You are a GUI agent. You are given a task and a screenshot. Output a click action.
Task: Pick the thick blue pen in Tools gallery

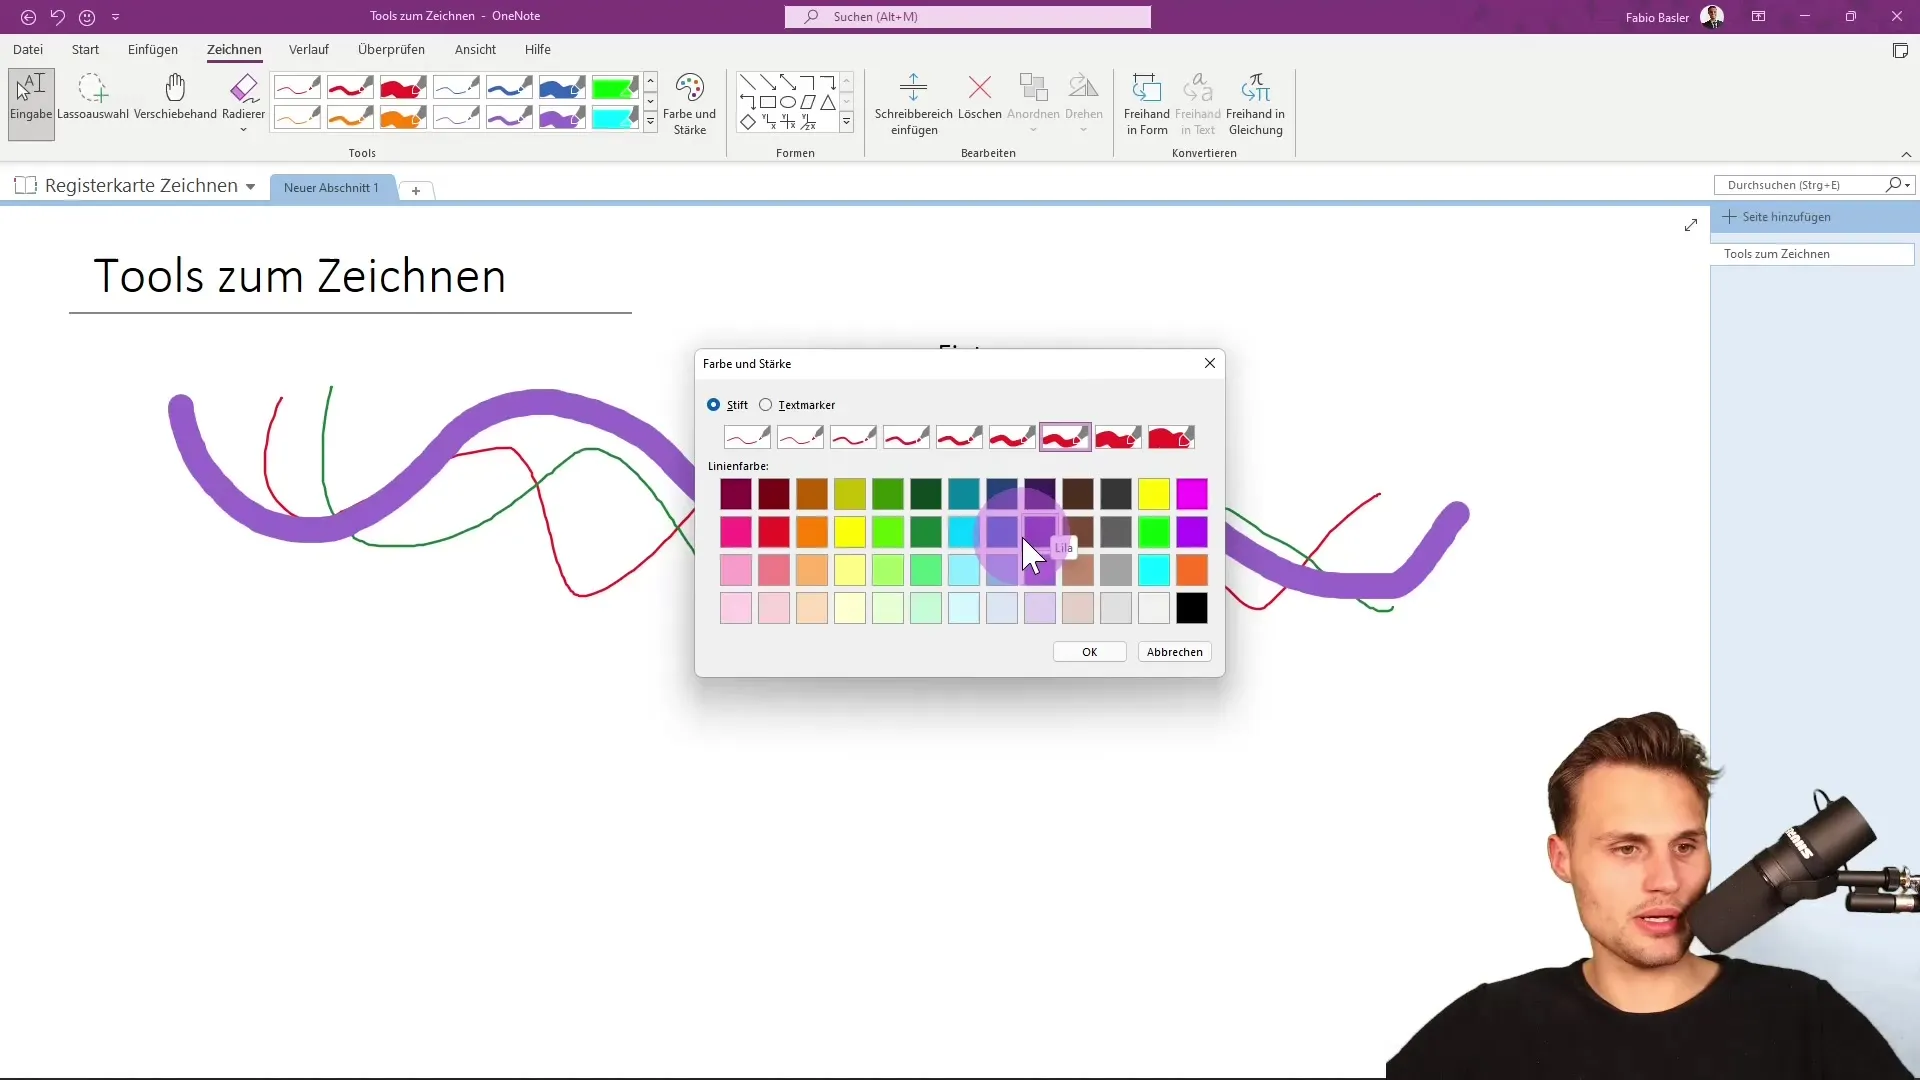point(562,88)
